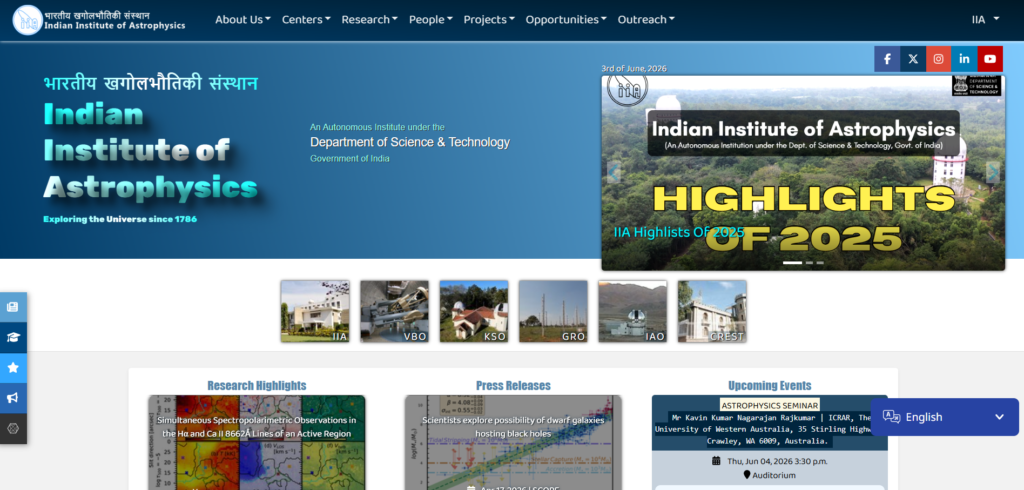The width and height of the screenshot is (1024, 490).
Task: Go to previous carousel slide arrow
Action: (x=613, y=172)
